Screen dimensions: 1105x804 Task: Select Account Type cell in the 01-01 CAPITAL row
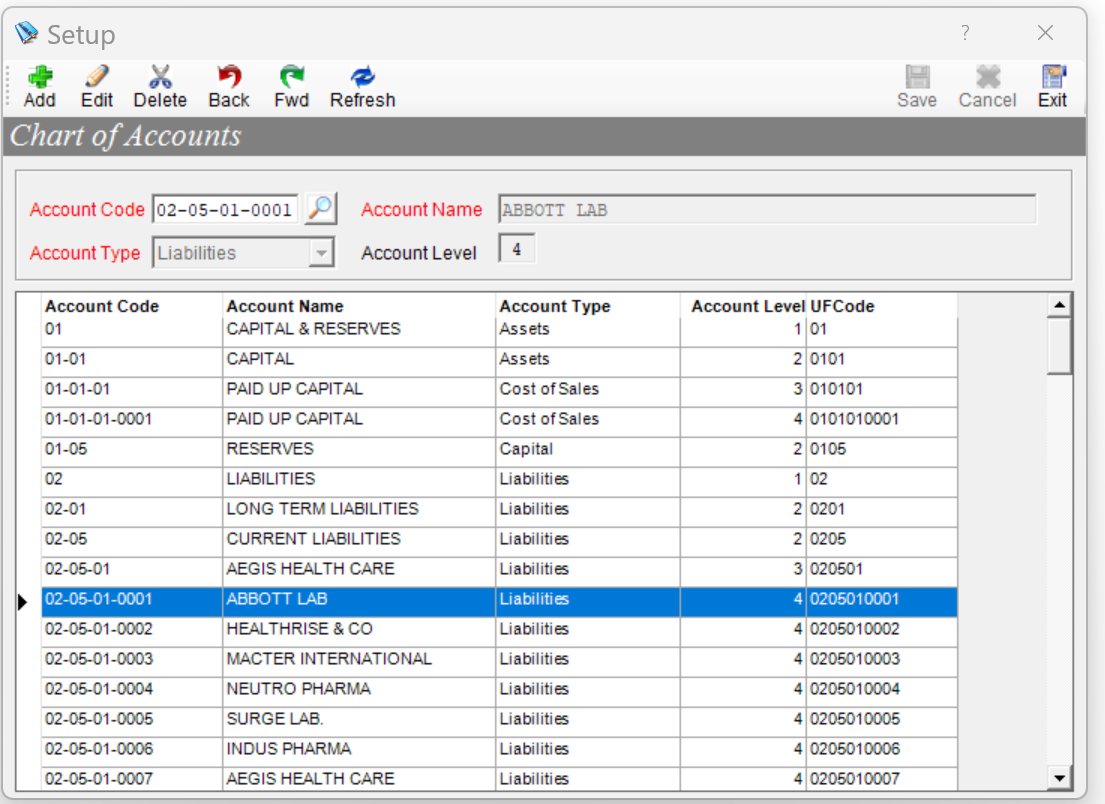coord(588,359)
